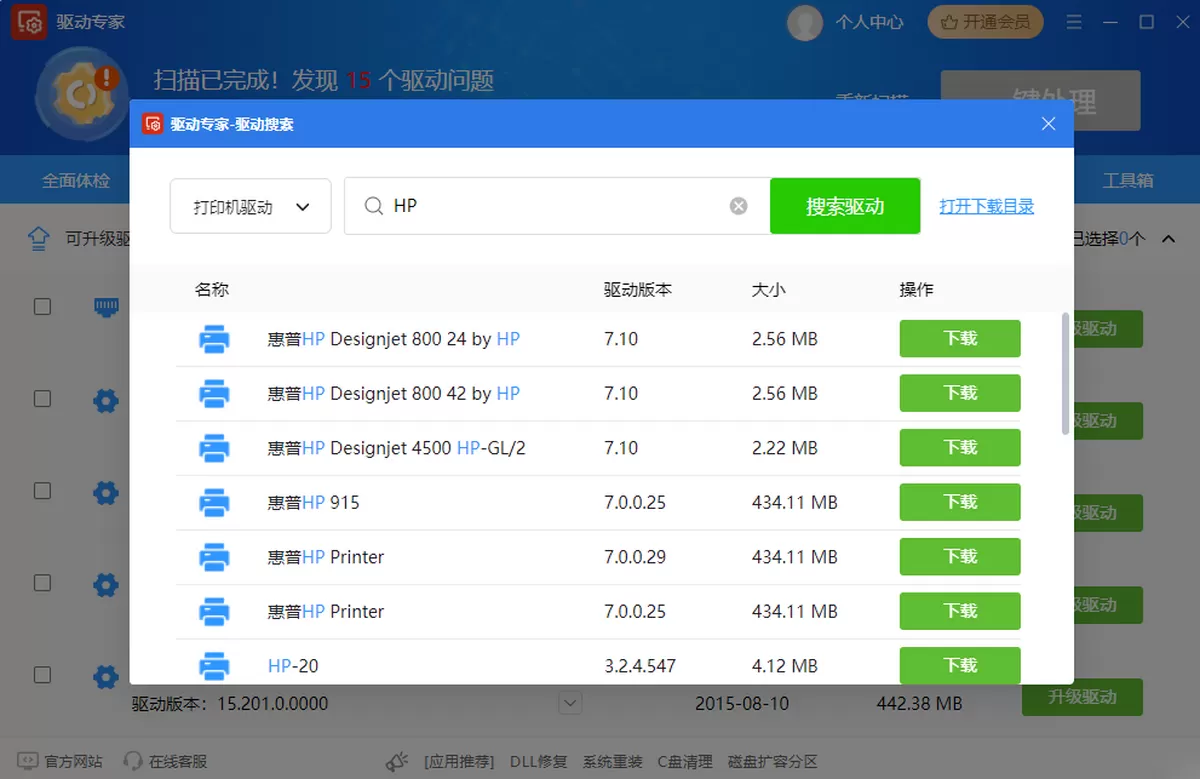1200x779 pixels.
Task: Click the date 2015-08-10
Action: coord(742,704)
